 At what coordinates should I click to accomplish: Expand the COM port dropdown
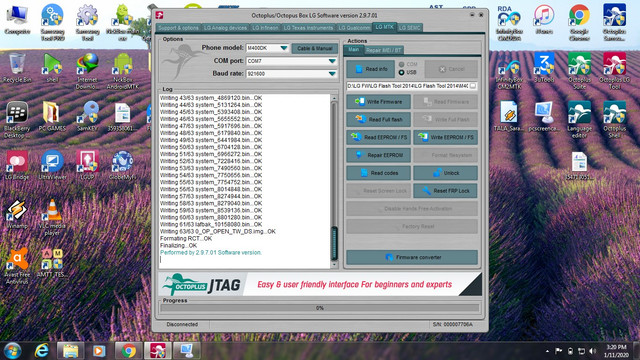click(x=332, y=61)
